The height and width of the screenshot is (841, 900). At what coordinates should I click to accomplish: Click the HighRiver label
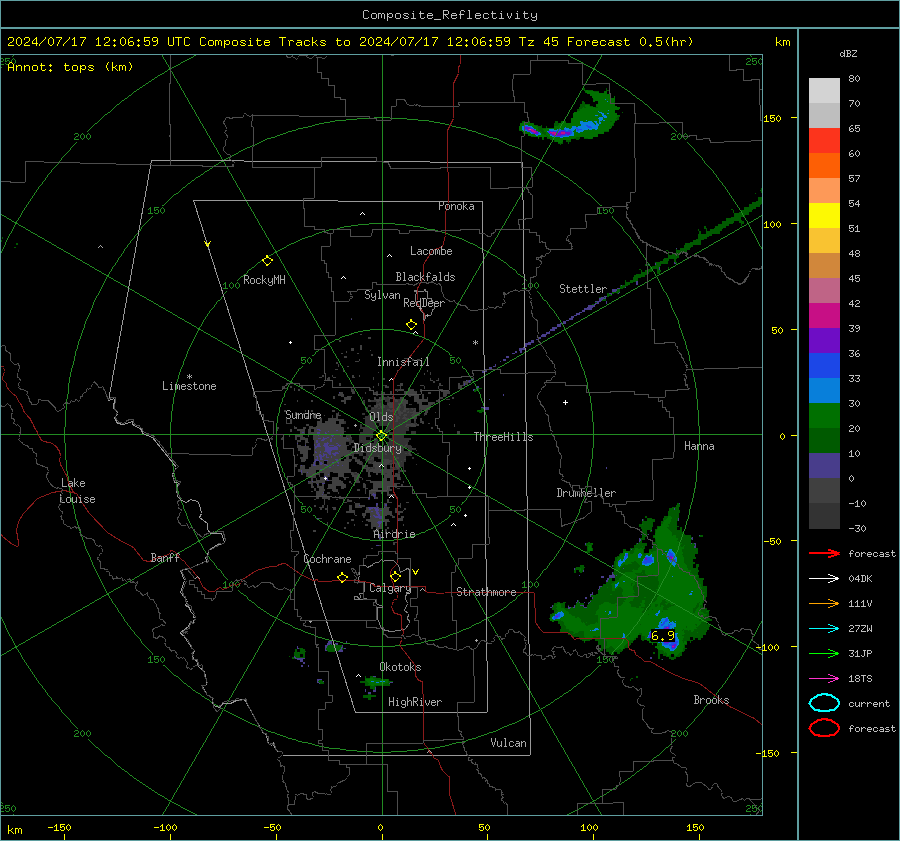click(x=415, y=702)
